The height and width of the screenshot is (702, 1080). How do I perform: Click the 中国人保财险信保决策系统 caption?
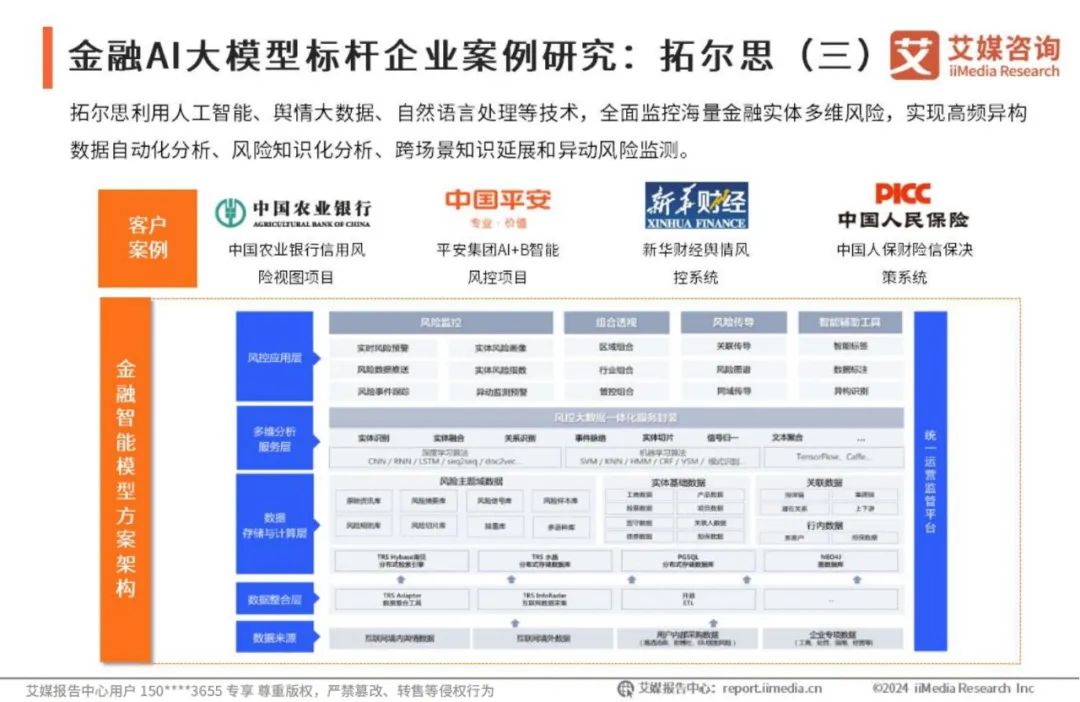(904, 263)
